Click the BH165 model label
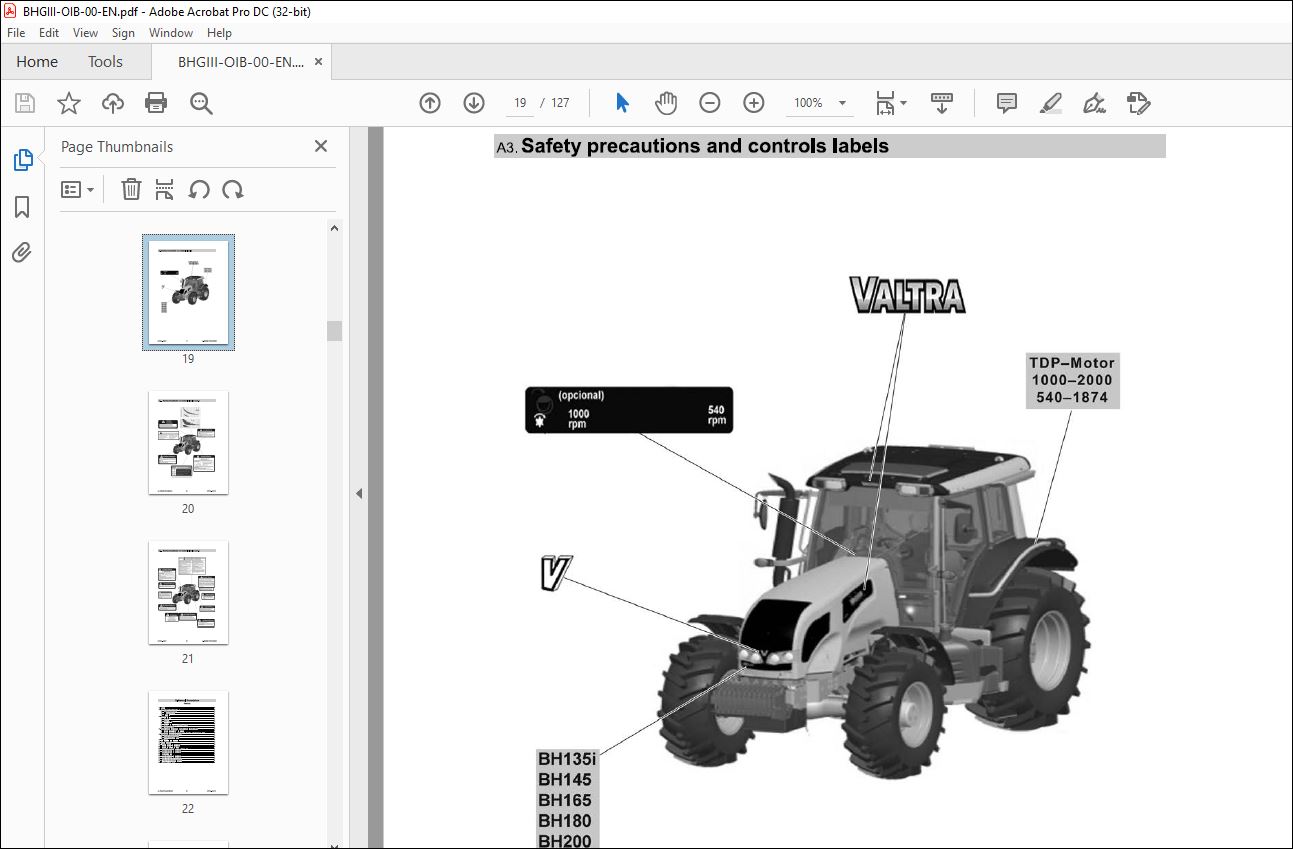The image size is (1293, 849). click(565, 800)
